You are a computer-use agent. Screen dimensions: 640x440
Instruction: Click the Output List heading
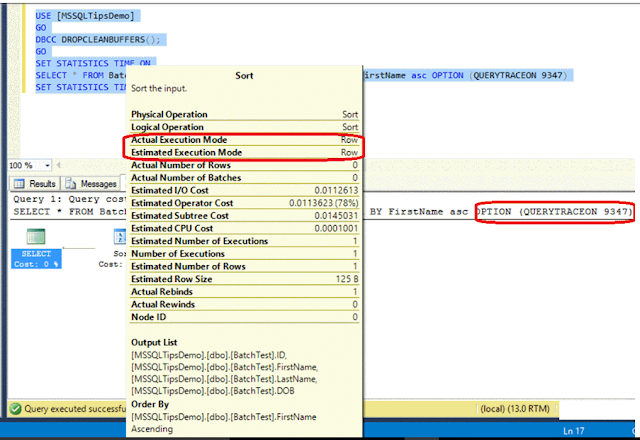pos(154,342)
